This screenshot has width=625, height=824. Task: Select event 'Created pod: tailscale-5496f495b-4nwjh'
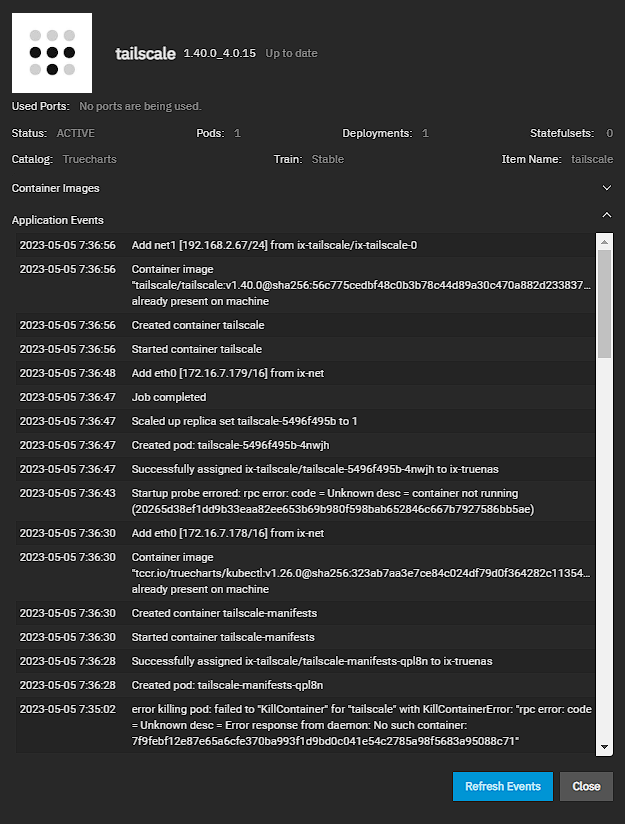coord(305,446)
